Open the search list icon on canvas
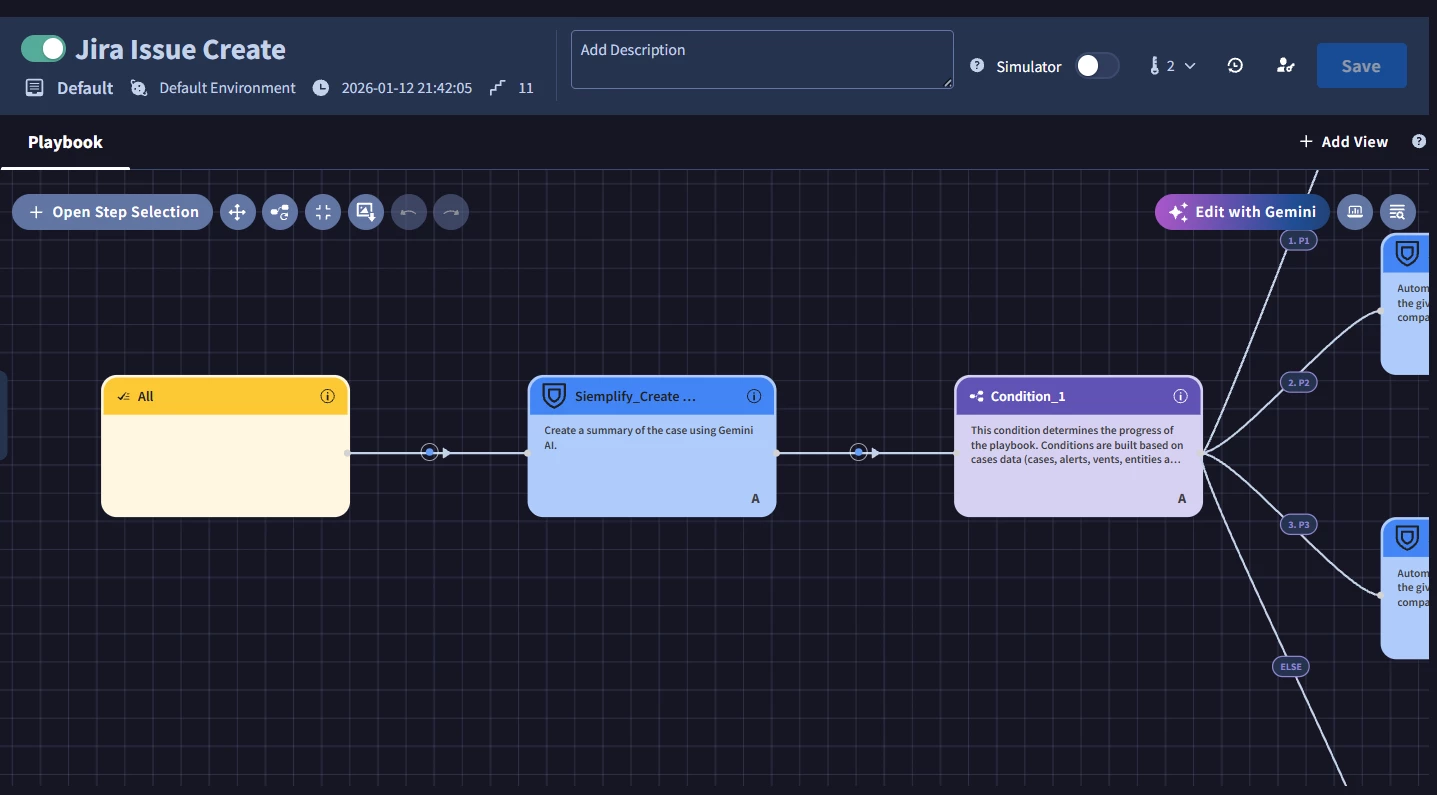This screenshot has width=1437, height=795. click(x=1397, y=212)
